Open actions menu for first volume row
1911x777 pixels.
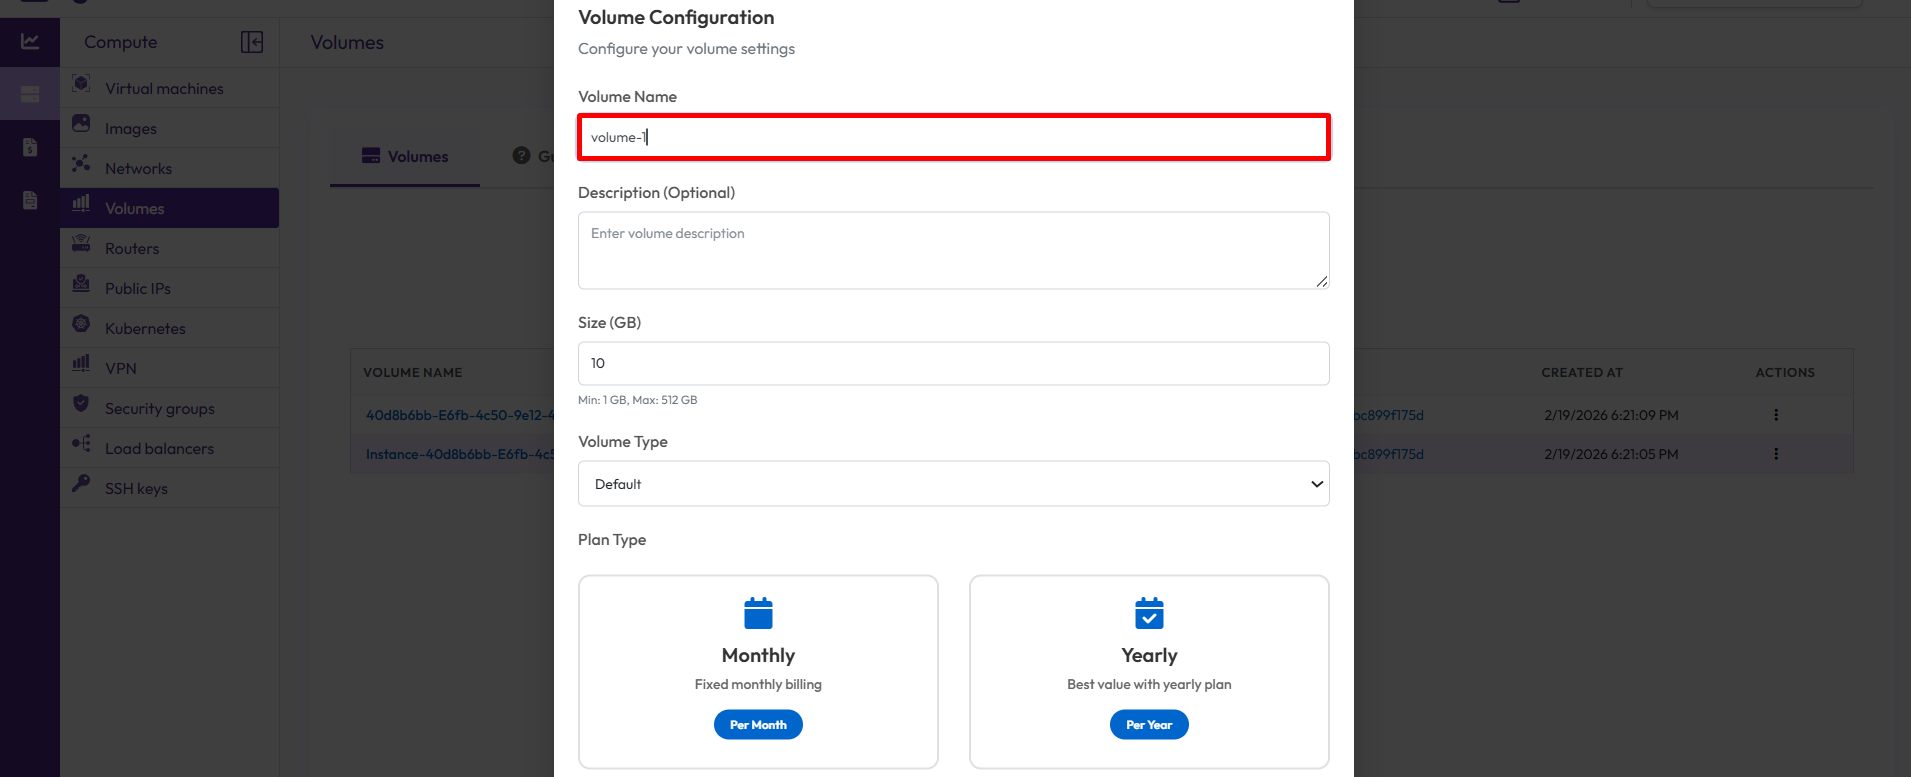point(1776,415)
